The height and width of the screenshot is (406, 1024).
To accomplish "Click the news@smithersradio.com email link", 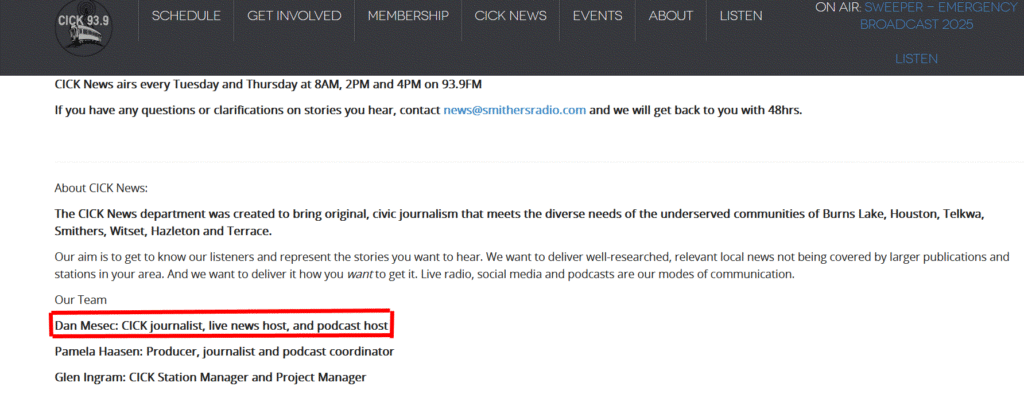I will [x=515, y=110].
